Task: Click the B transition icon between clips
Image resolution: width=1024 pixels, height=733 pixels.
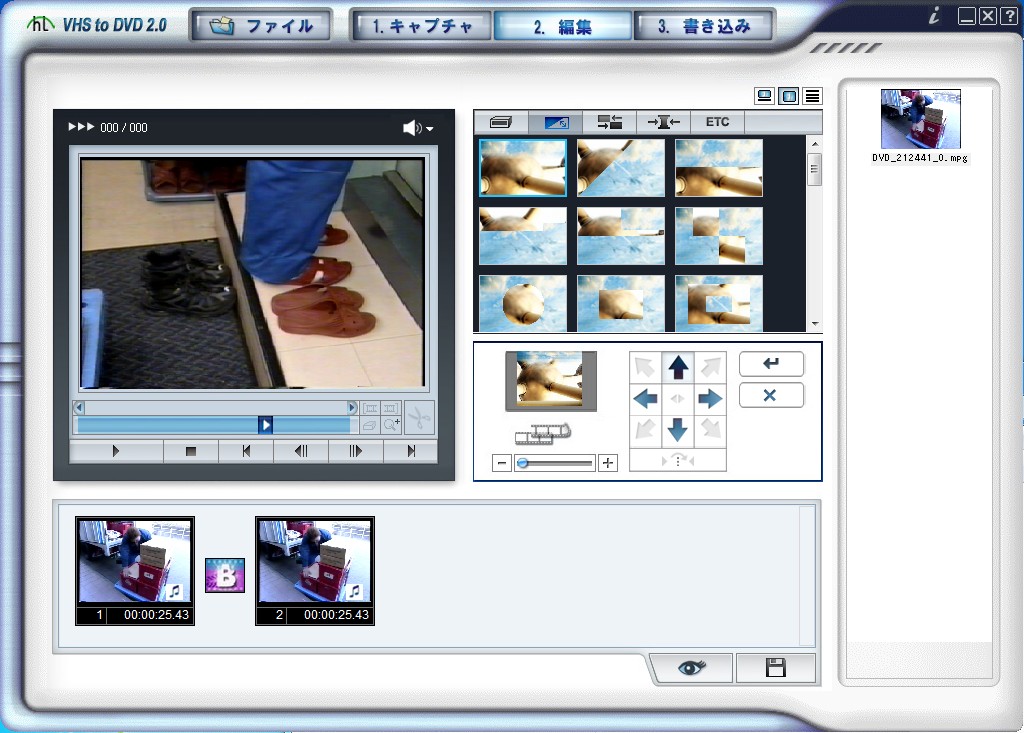Action: click(x=225, y=575)
